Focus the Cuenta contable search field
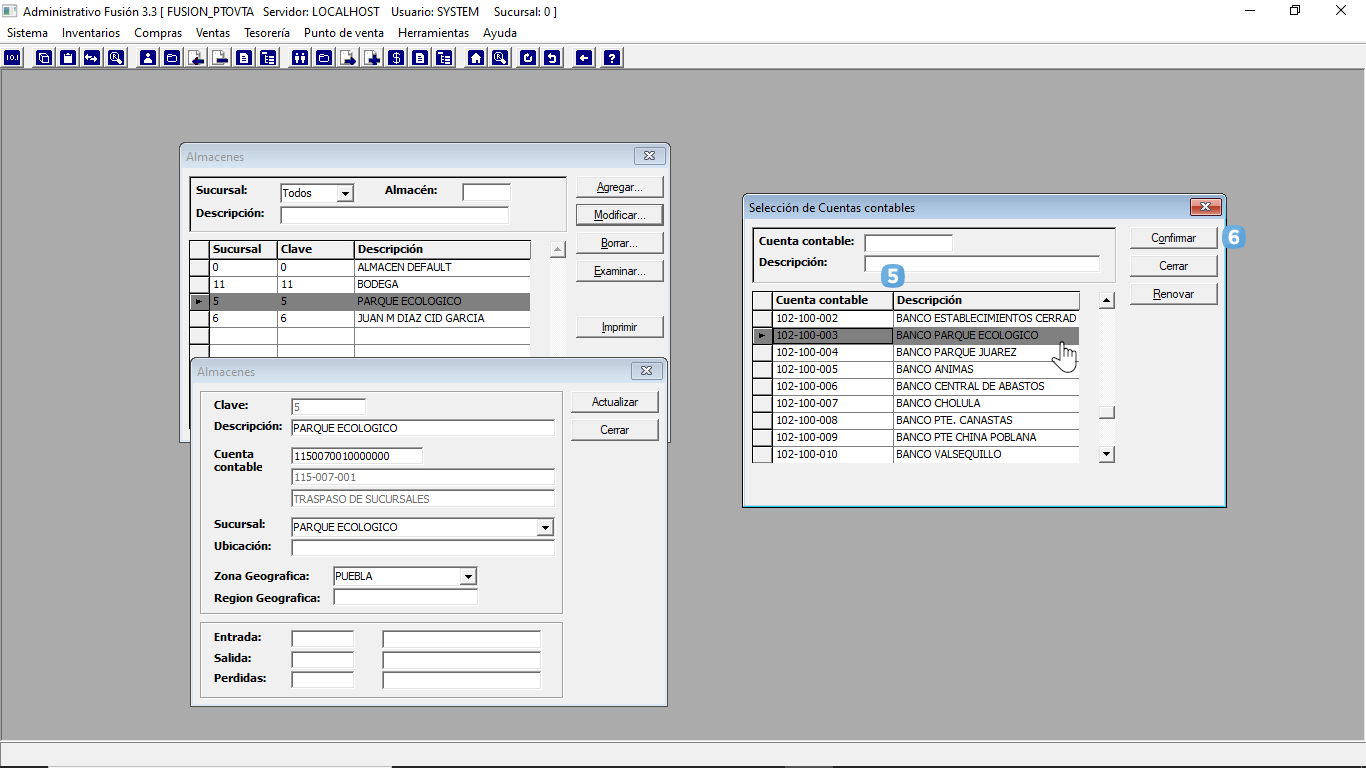Screen dimensions: 1366x768 908,243
